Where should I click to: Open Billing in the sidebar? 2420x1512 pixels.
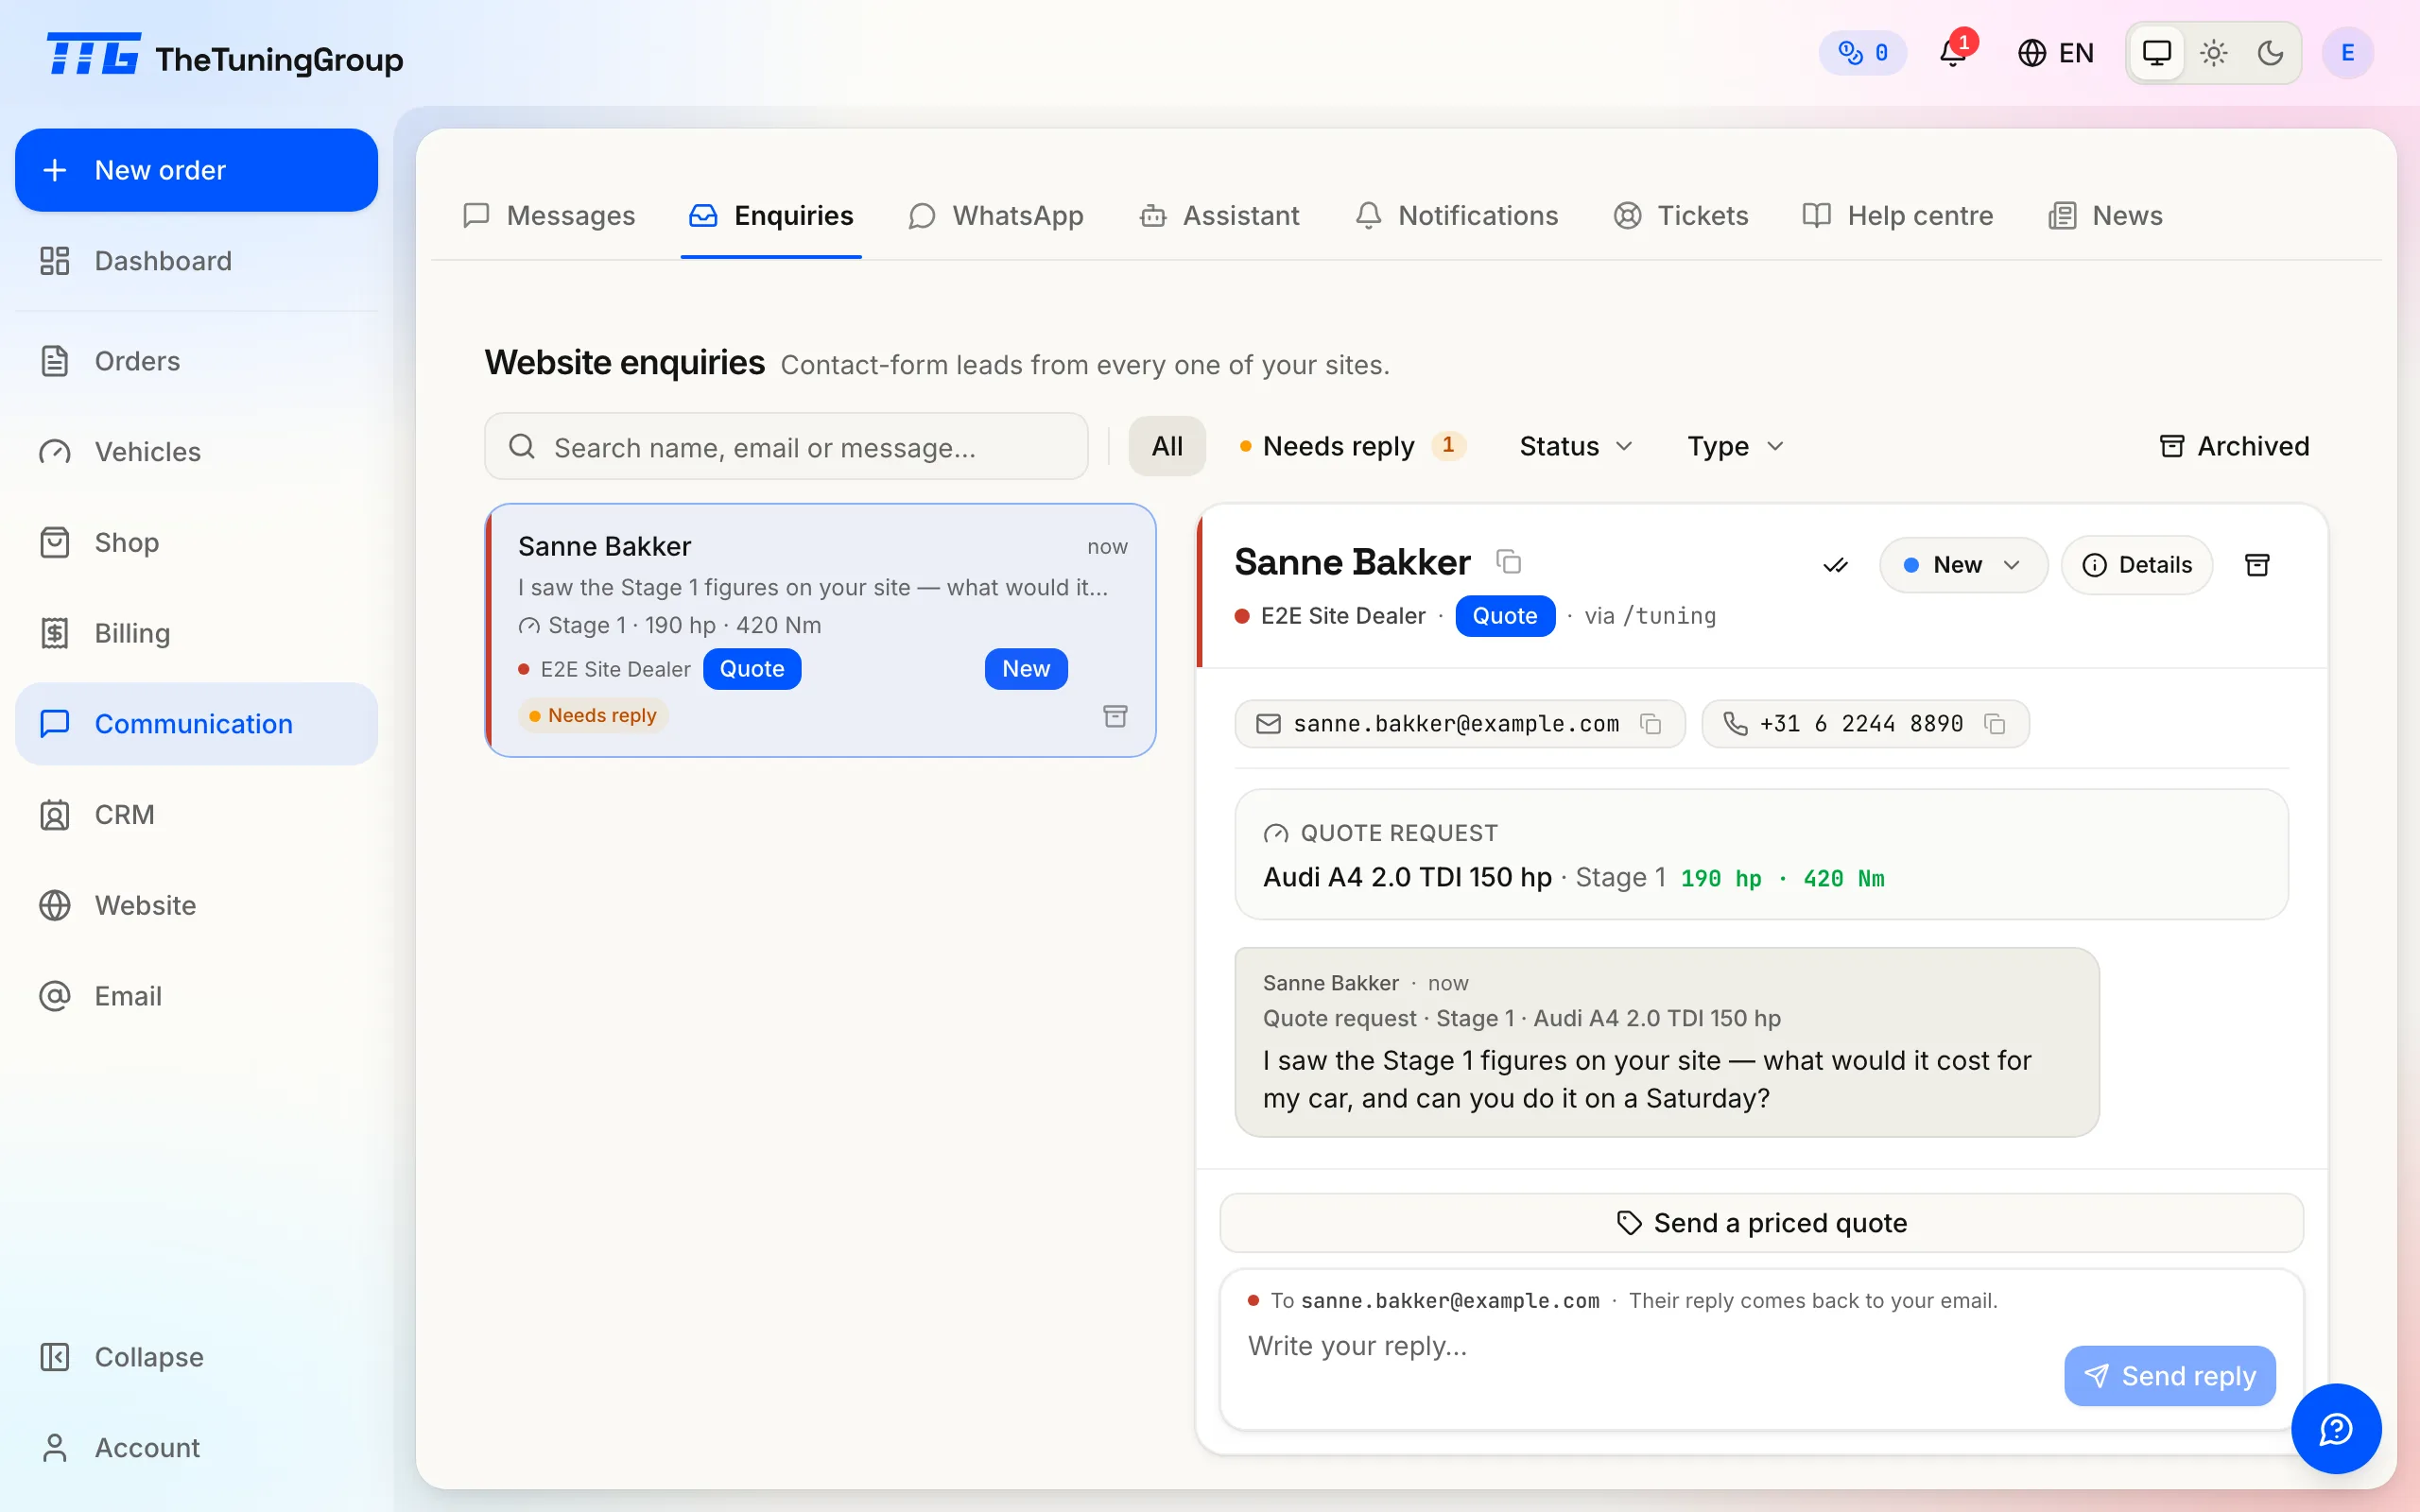(x=196, y=633)
